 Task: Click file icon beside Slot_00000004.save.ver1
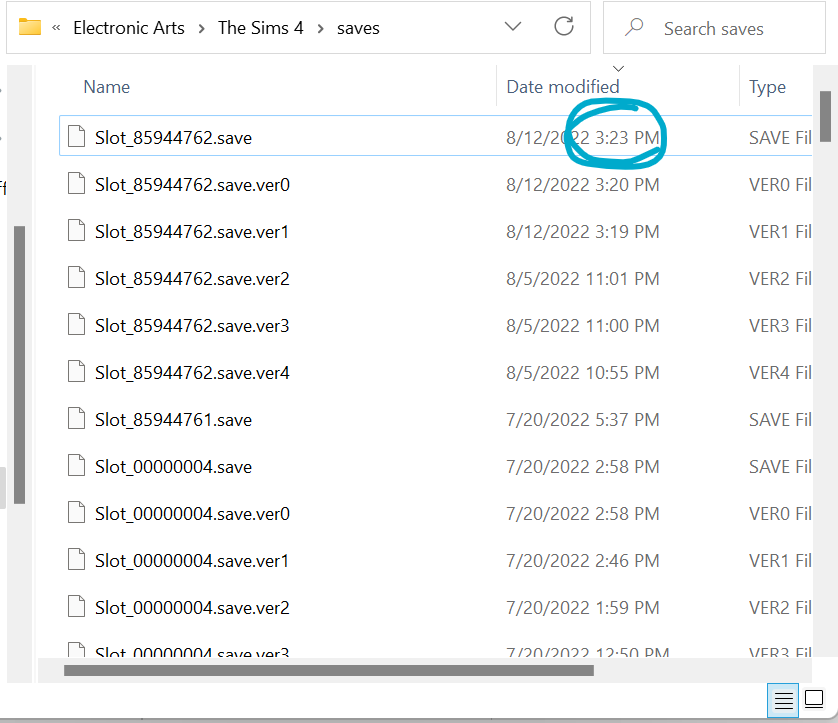pos(76,559)
